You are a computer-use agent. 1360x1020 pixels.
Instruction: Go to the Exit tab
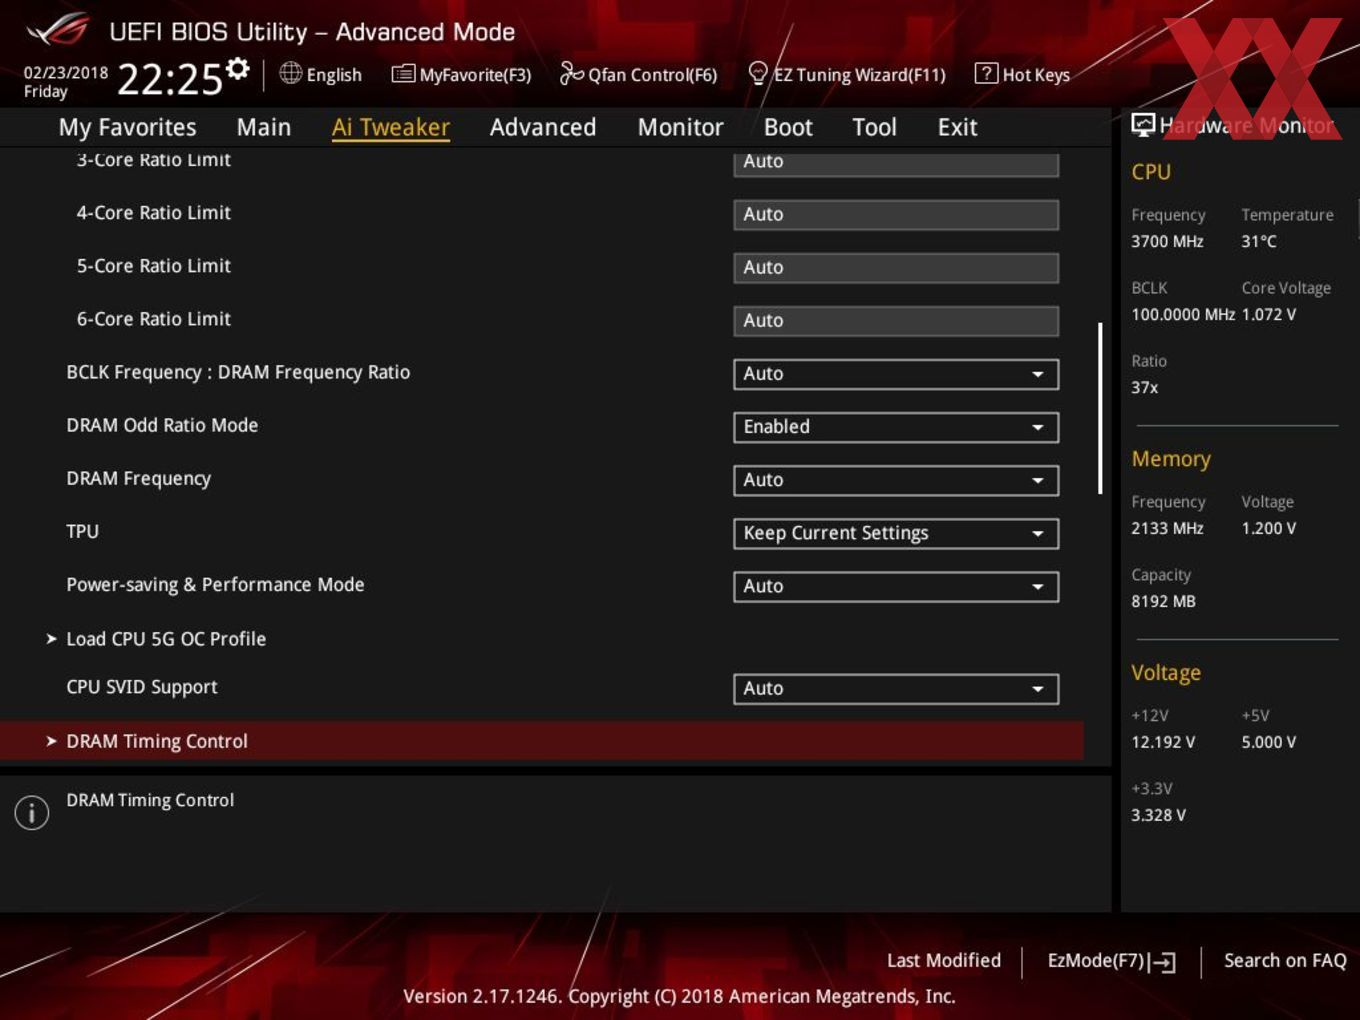coord(958,127)
